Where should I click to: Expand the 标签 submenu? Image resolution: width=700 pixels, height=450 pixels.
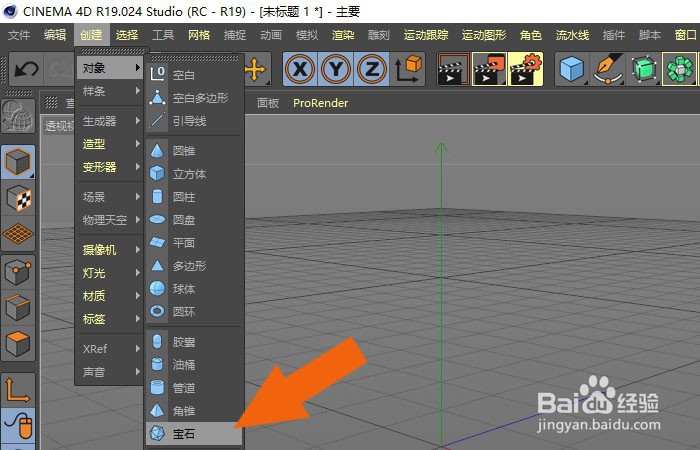[x=110, y=319]
